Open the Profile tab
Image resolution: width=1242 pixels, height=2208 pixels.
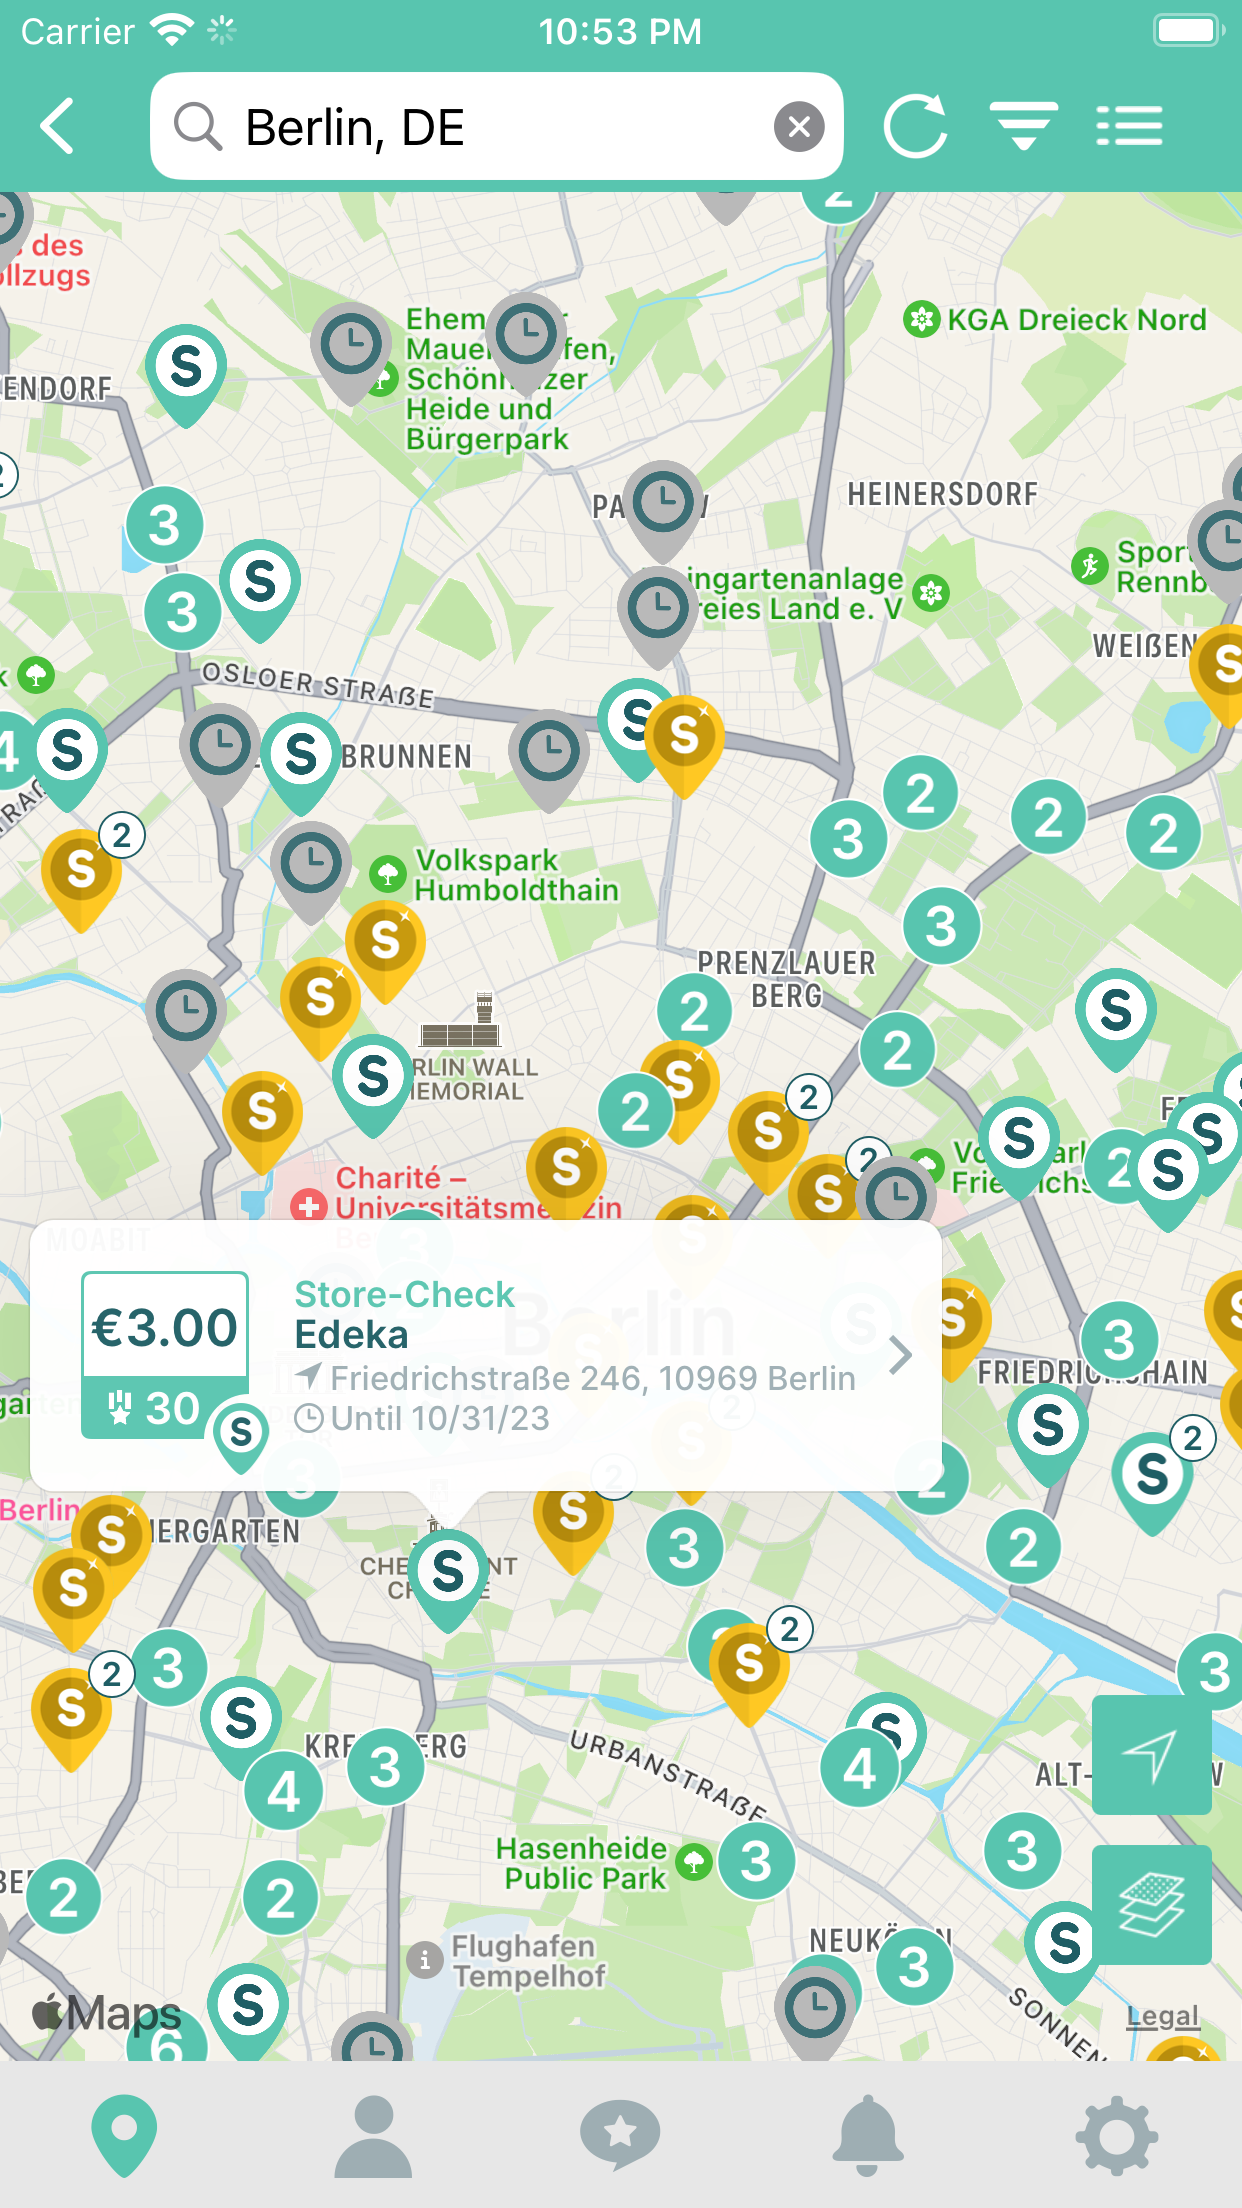coord(373,2136)
